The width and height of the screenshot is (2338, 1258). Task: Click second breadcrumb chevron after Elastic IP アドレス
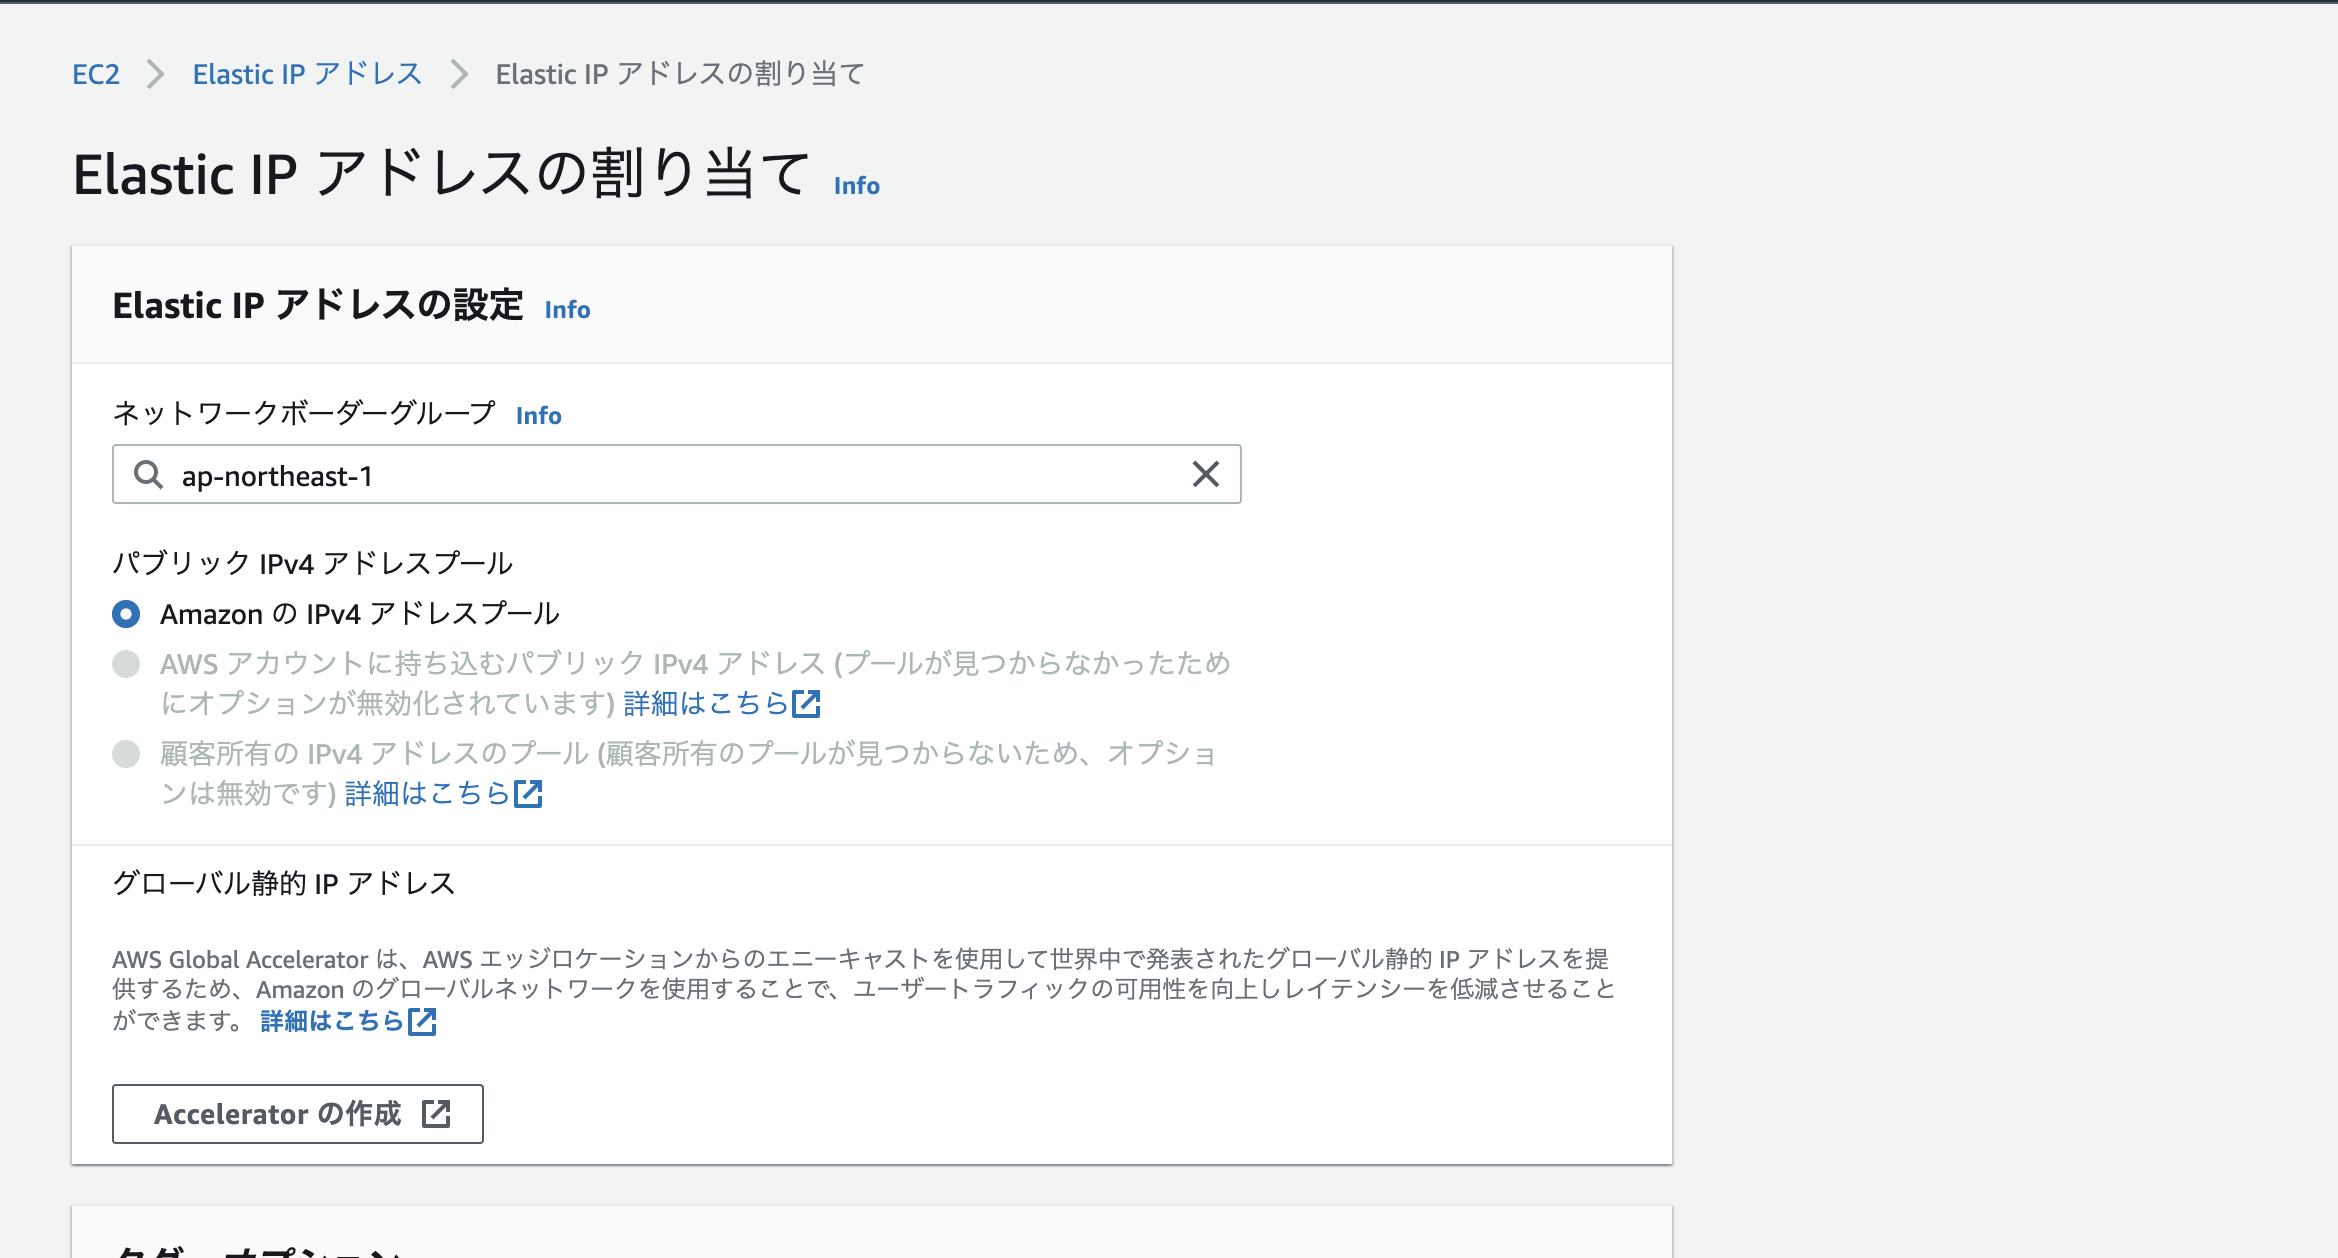[x=459, y=74]
